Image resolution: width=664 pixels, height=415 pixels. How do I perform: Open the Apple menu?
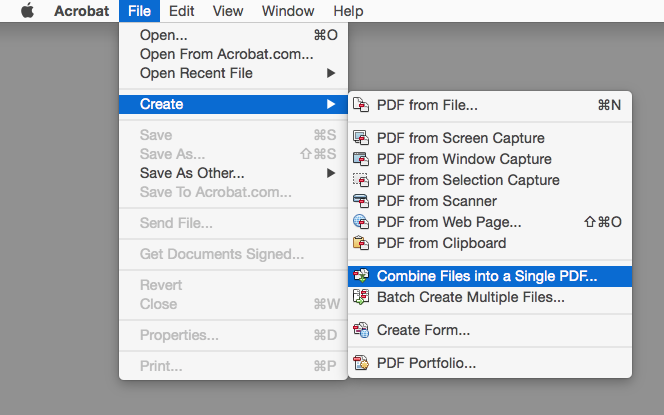pyautogui.click(x=28, y=11)
